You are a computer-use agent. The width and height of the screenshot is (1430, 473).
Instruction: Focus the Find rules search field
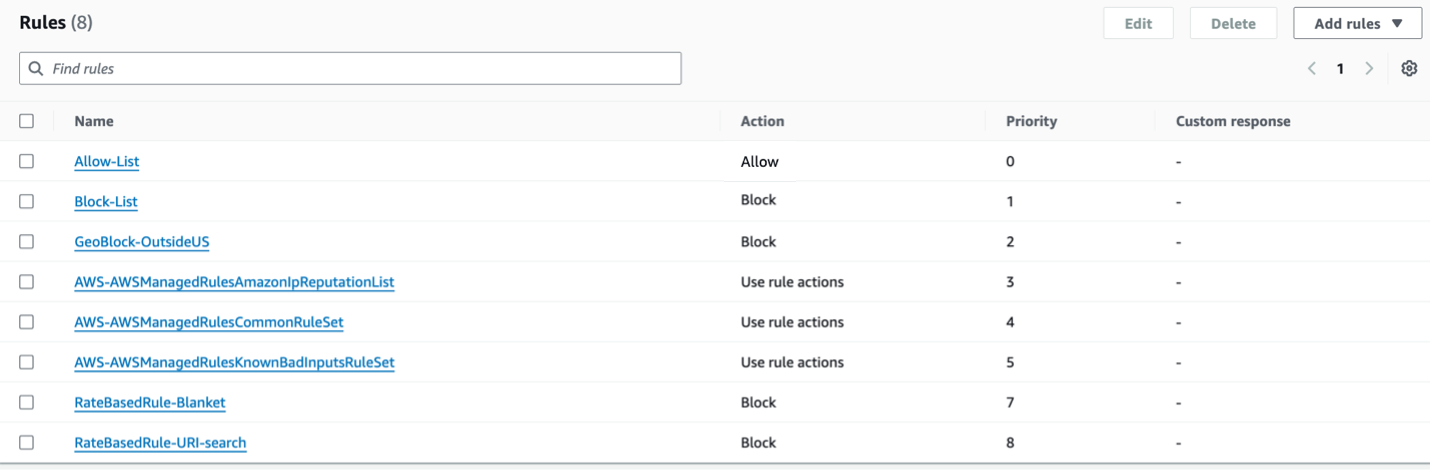click(360, 69)
